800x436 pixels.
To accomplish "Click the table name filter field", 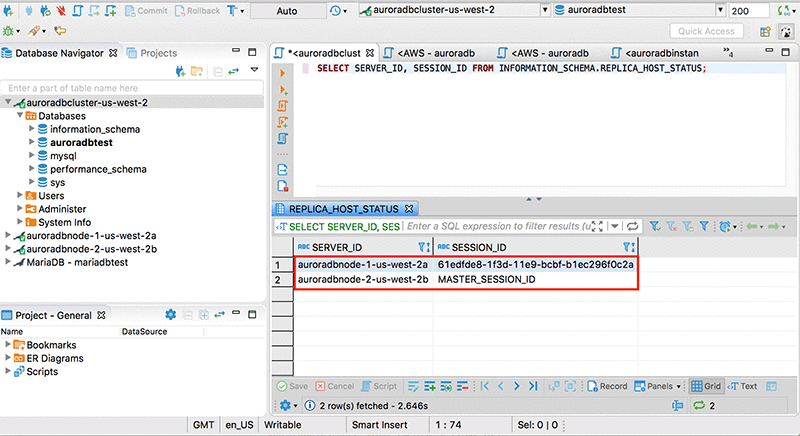I will (132, 88).
